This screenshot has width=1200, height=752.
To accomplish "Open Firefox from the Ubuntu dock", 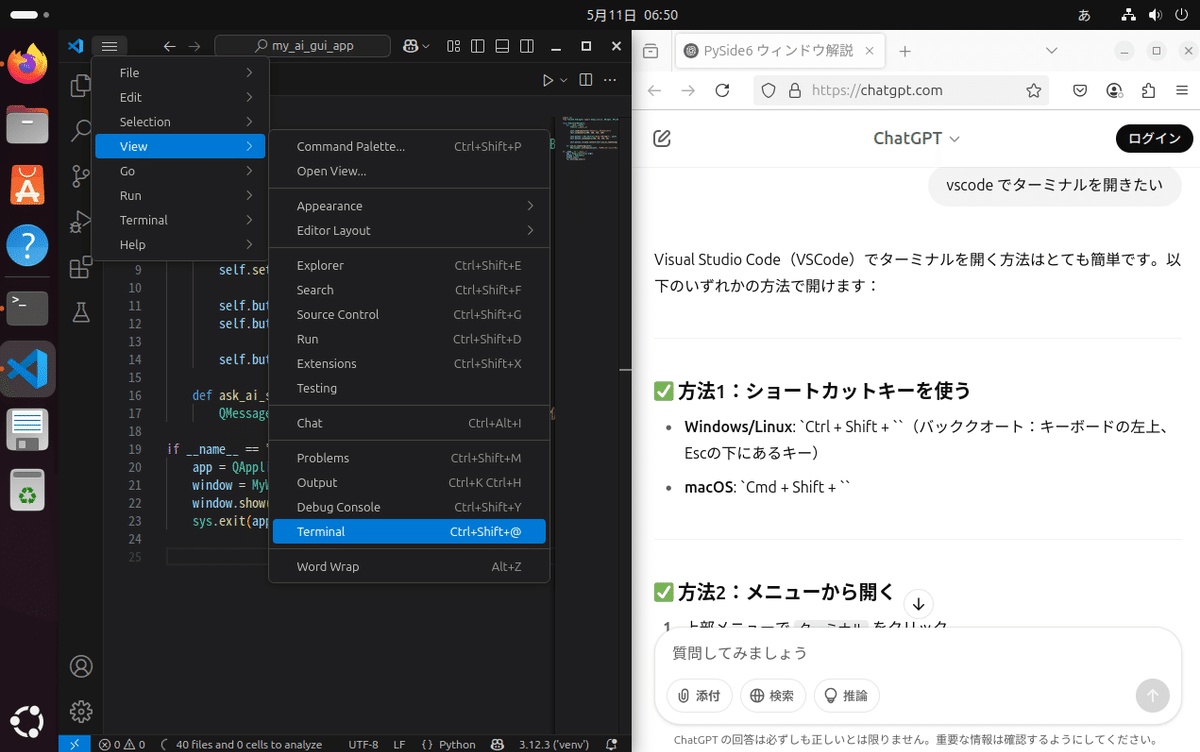I will [x=27, y=63].
